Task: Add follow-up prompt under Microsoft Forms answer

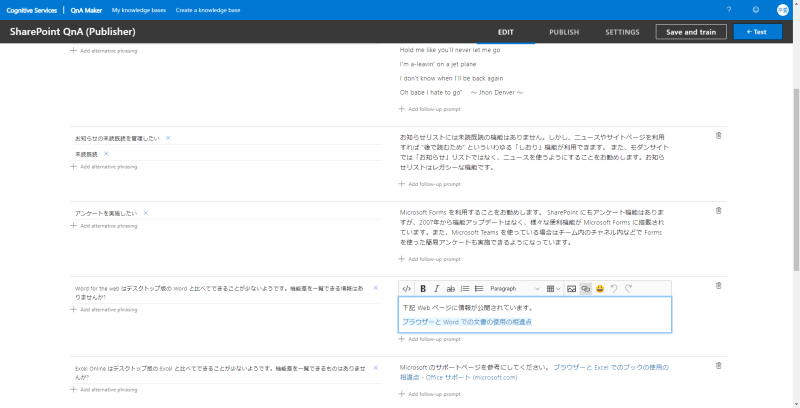Action: tap(430, 259)
